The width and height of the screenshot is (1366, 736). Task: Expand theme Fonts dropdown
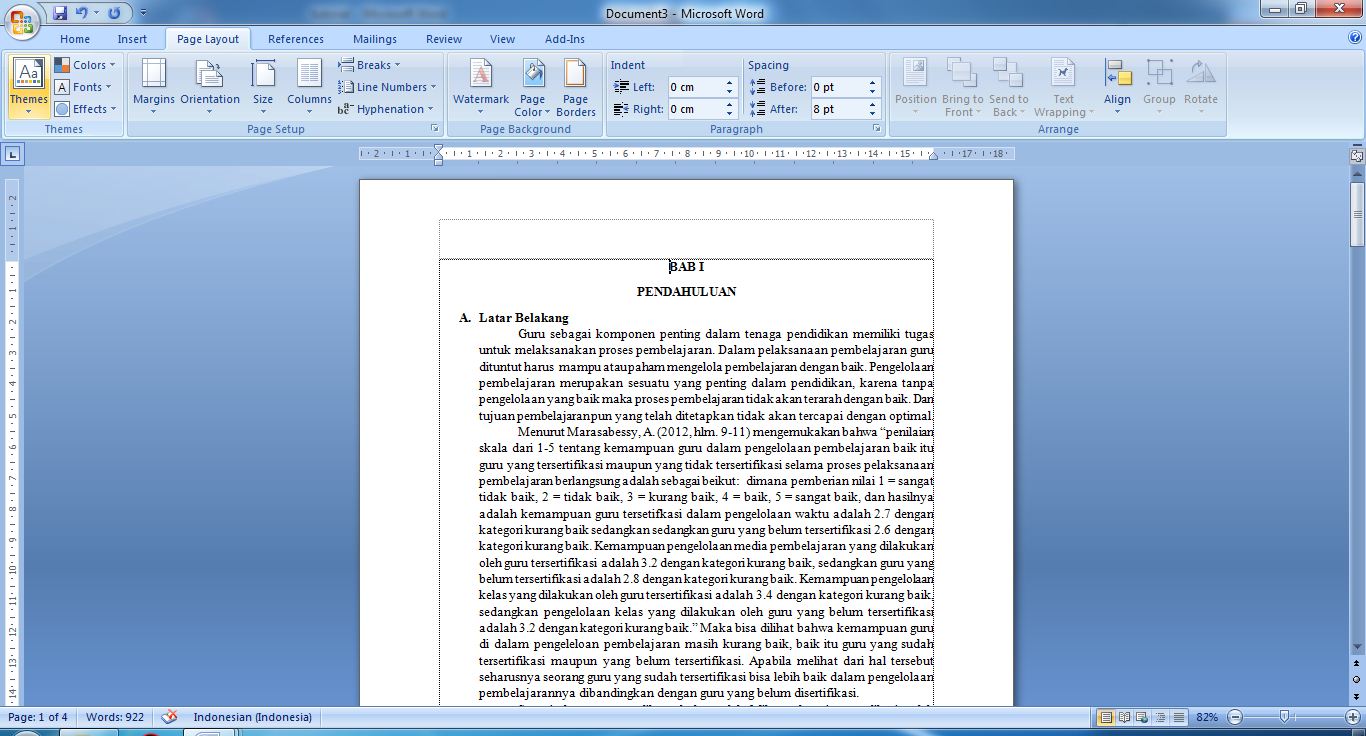click(x=85, y=87)
